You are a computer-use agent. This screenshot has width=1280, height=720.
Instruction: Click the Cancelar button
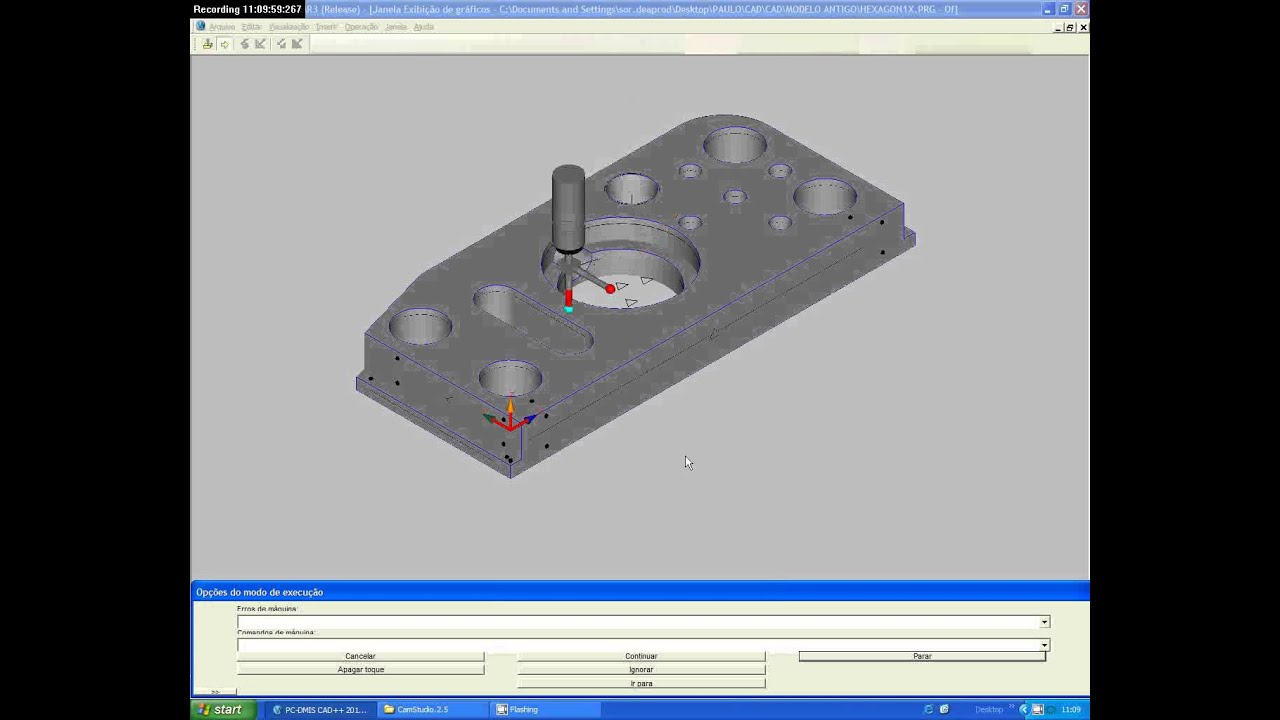click(360, 656)
